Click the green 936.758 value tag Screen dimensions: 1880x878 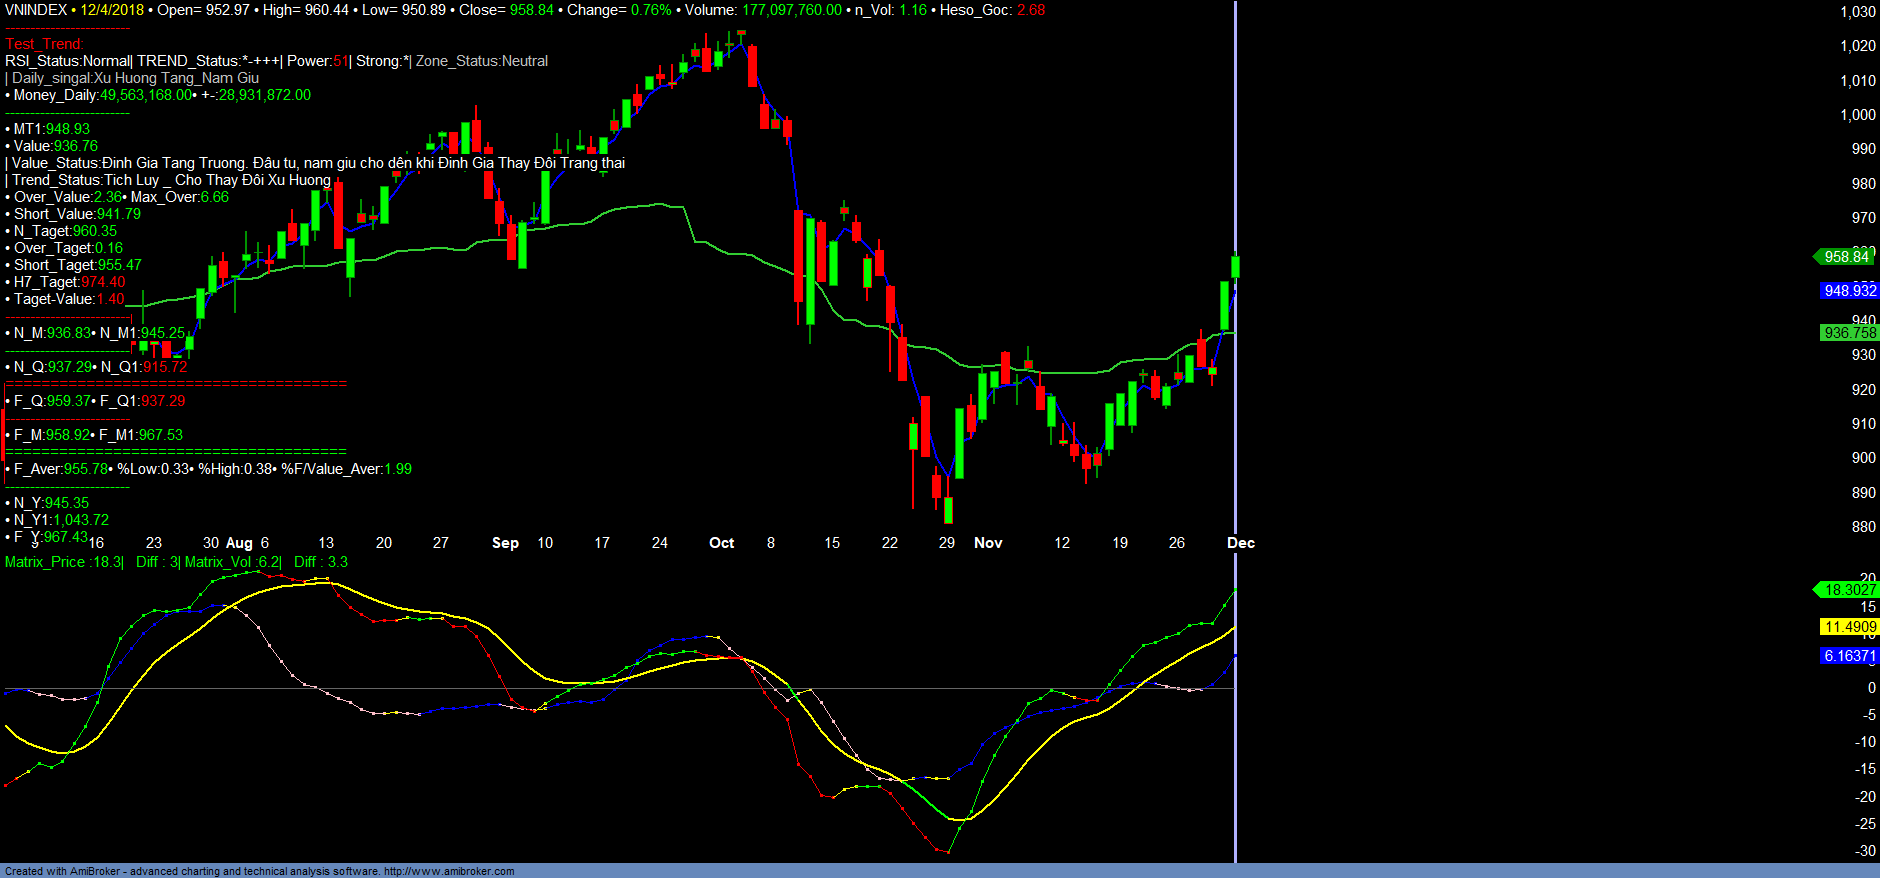pyautogui.click(x=1849, y=333)
